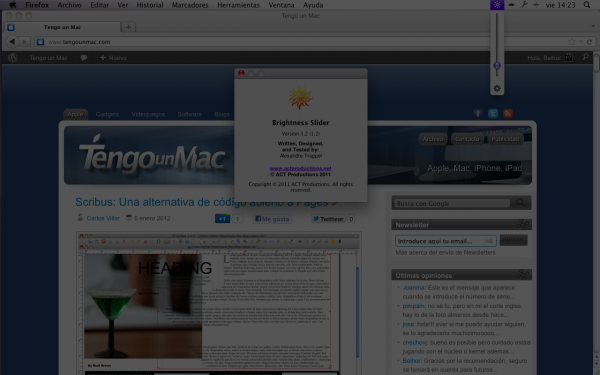The width and height of the screenshot is (600, 375).
Task: Click the Introduce aquí tu email field
Action: click(x=445, y=241)
